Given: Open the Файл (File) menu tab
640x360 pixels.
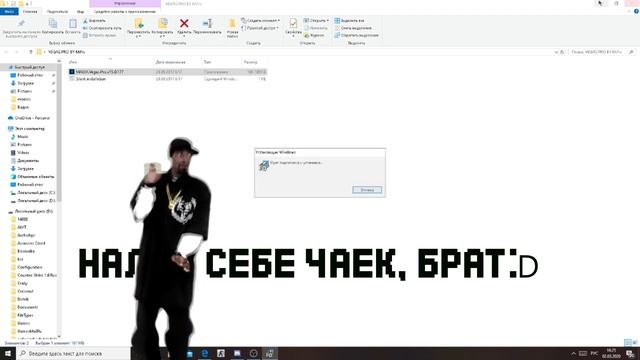Looking at the screenshot, I should (x=9, y=11).
